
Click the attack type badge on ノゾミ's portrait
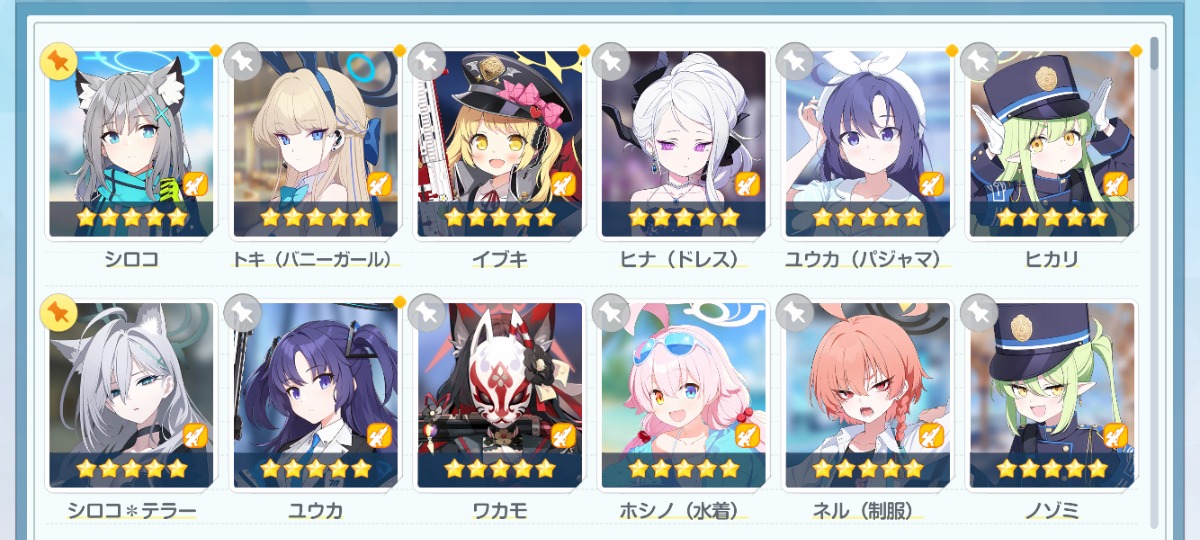(1116, 436)
